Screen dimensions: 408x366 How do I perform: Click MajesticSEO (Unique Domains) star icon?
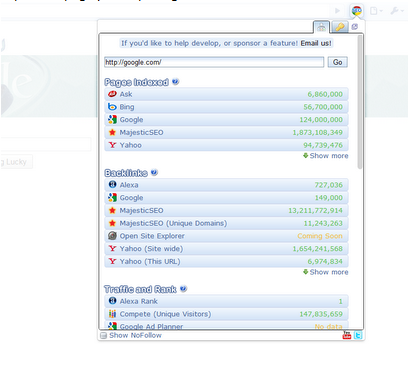[112, 223]
